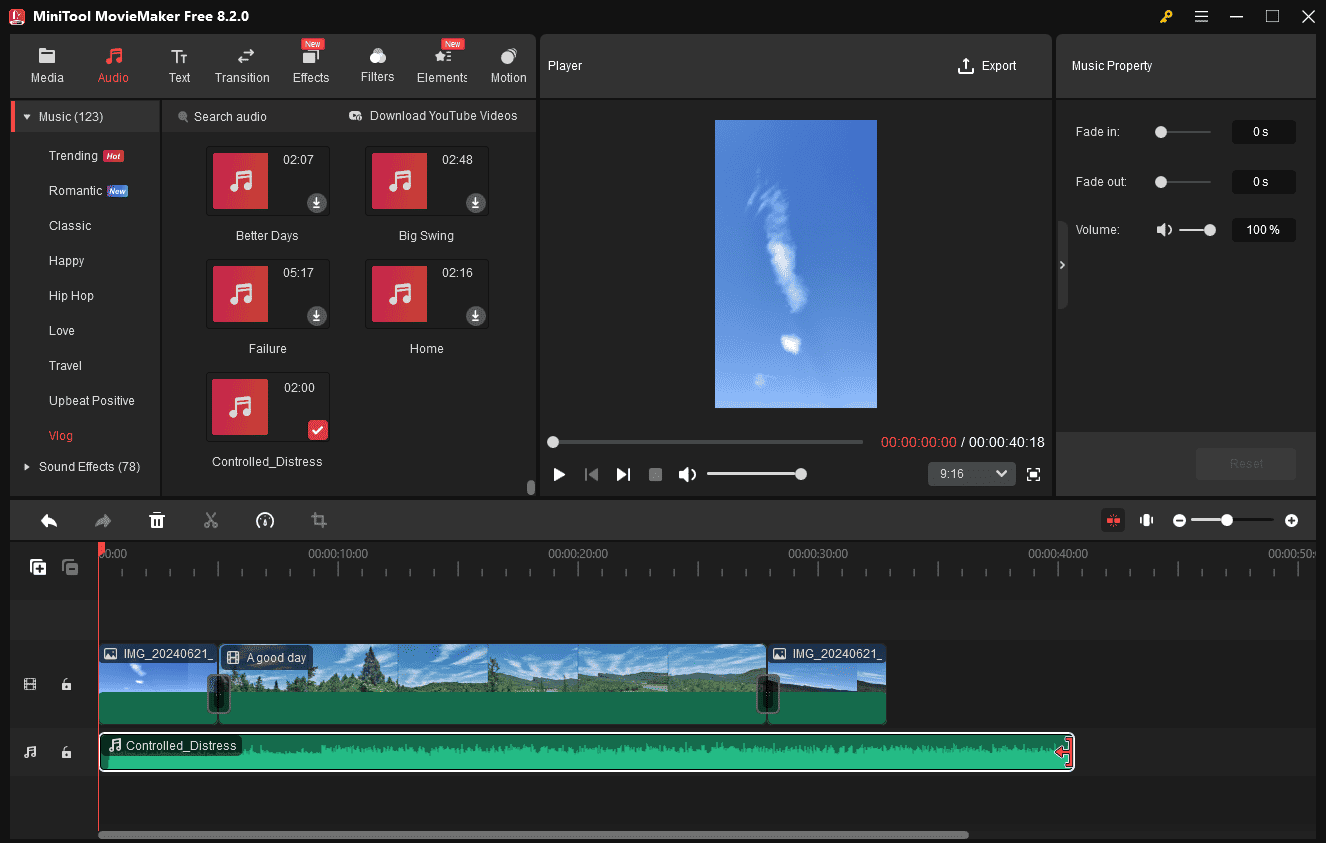1326x843 pixels.
Task: Delete the selected clip with trash icon
Action: [x=157, y=520]
